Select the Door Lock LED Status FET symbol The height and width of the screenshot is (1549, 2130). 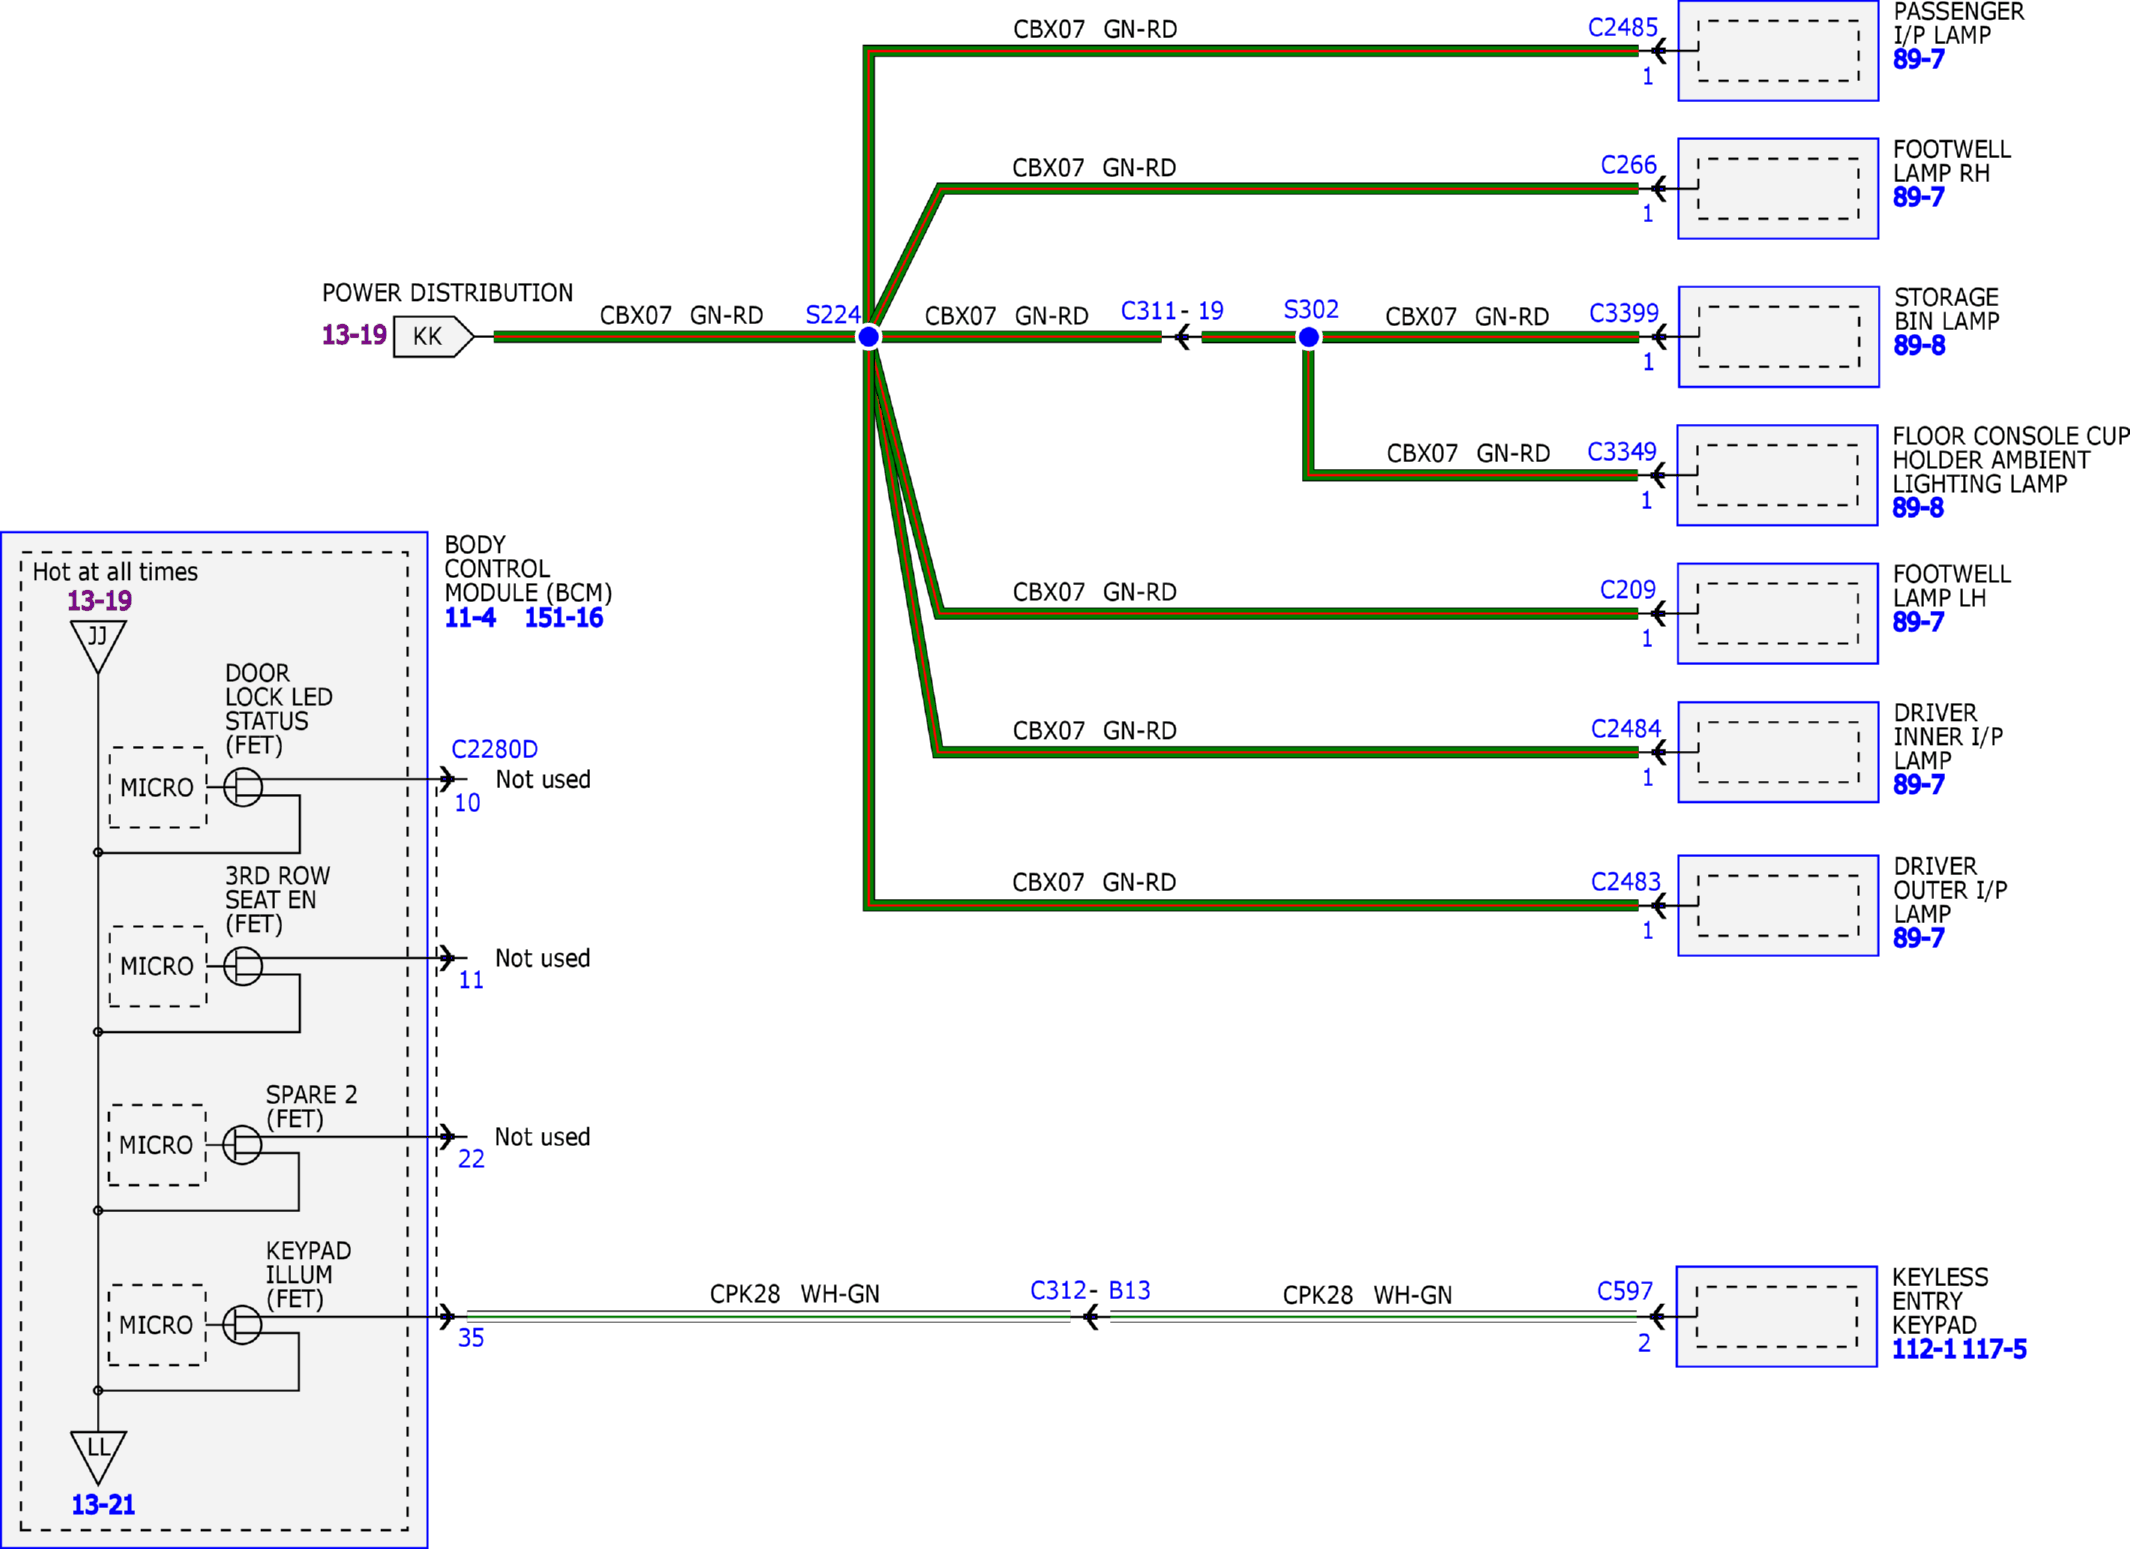tap(243, 787)
